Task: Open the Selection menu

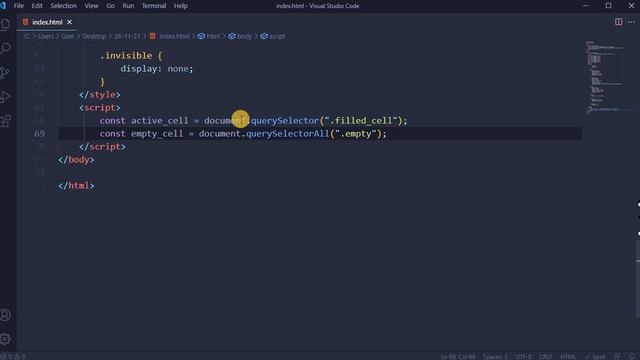Action: pyautogui.click(x=64, y=6)
